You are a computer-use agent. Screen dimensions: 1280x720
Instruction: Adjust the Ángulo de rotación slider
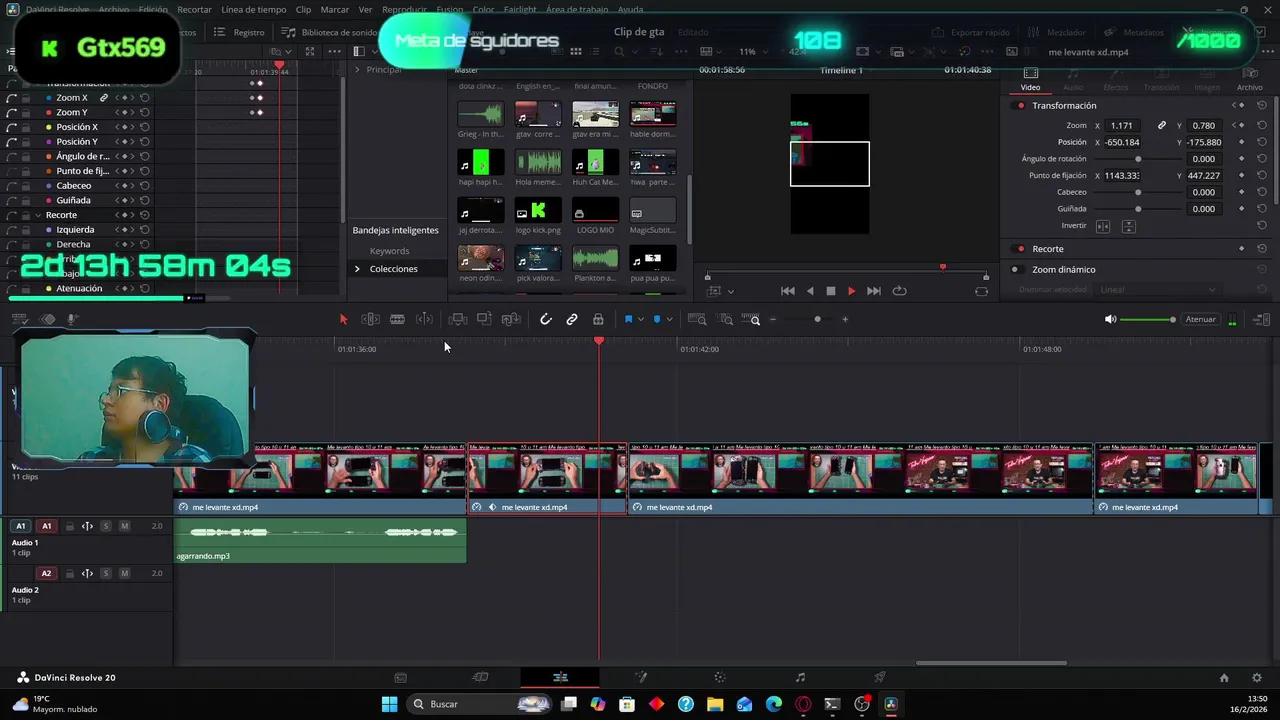[1138, 159]
